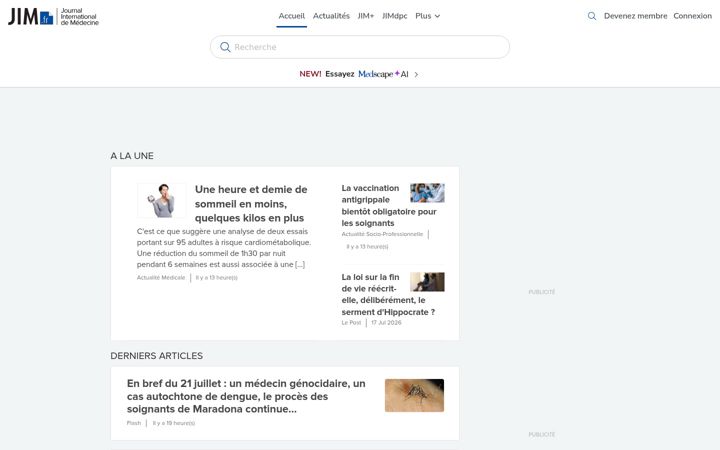Screen dimensions: 720x450
Task: Open the arrow next to Medscape AI
Action: [416, 74]
